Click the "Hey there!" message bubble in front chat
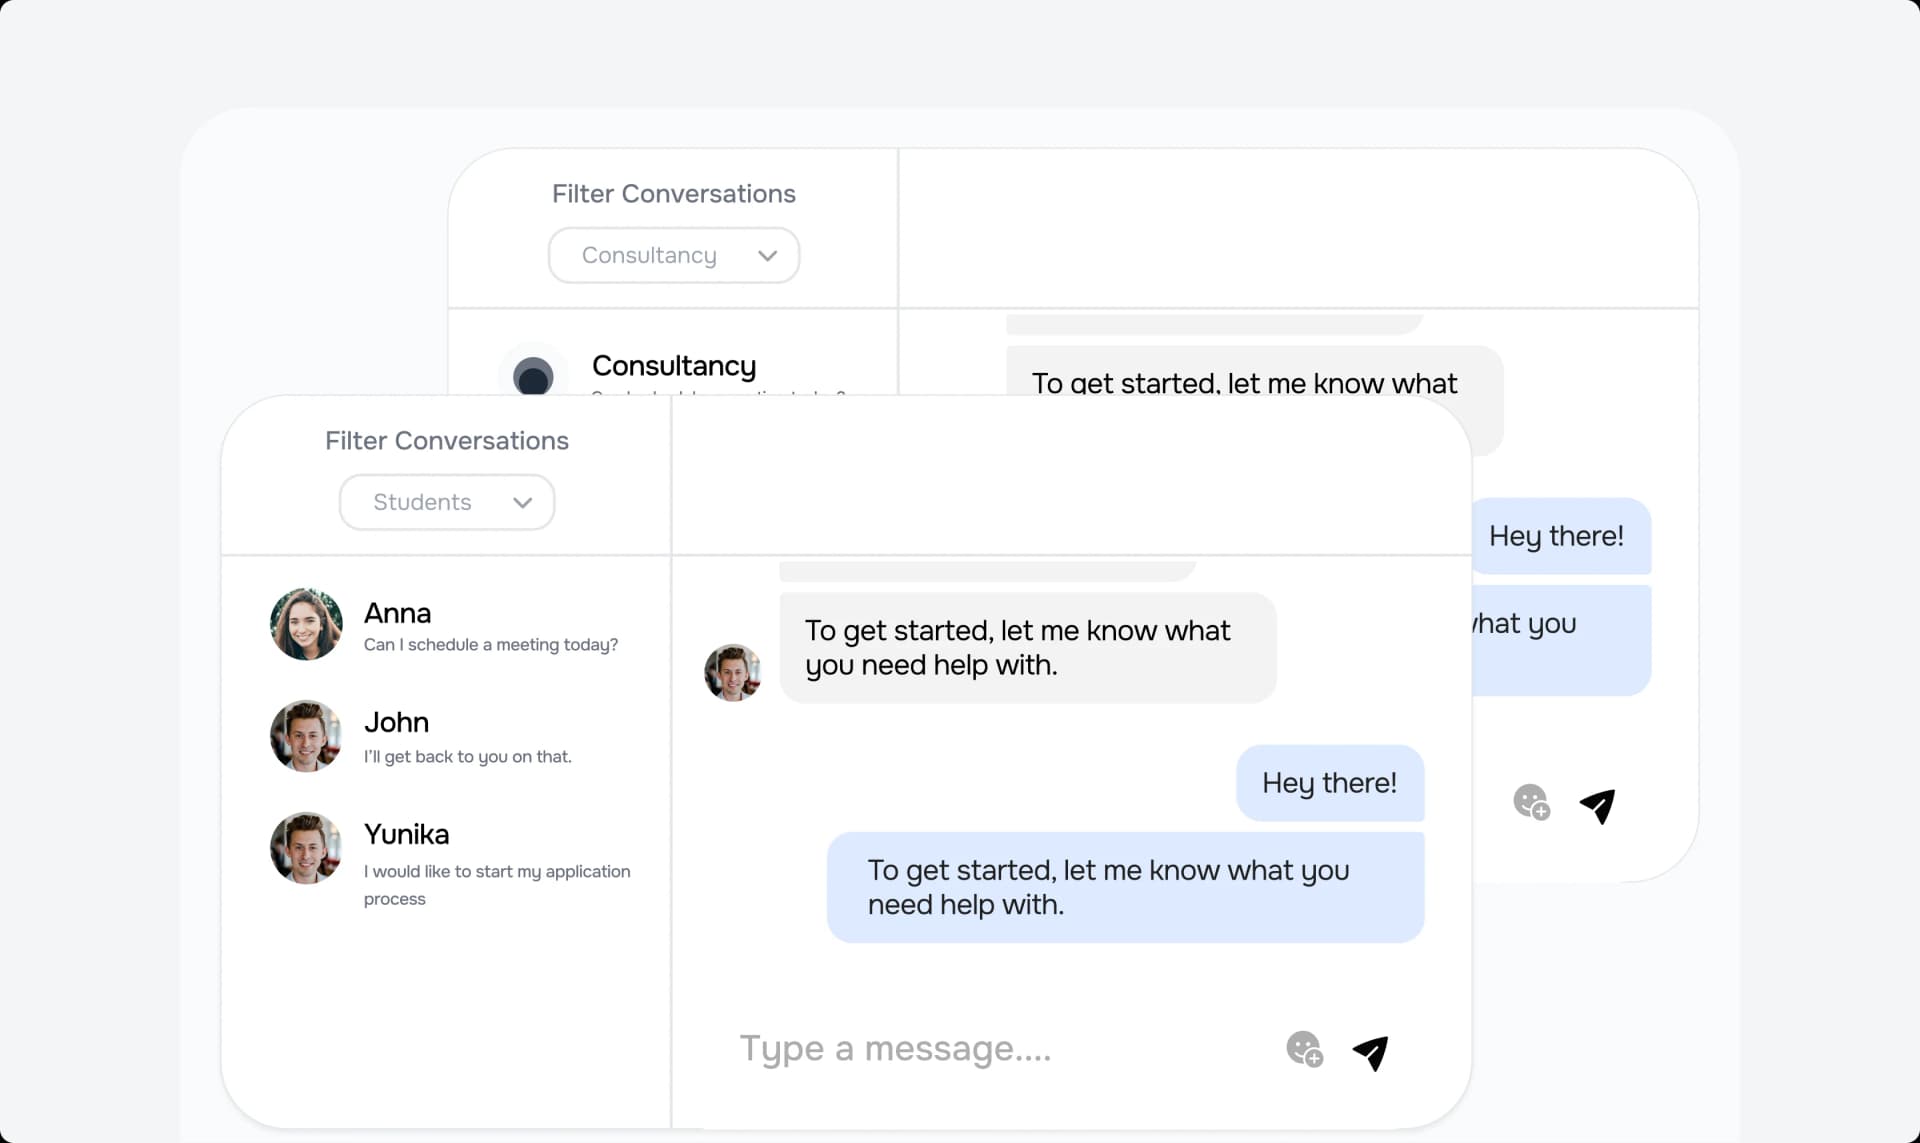This screenshot has height=1143, width=1920. tap(1329, 783)
